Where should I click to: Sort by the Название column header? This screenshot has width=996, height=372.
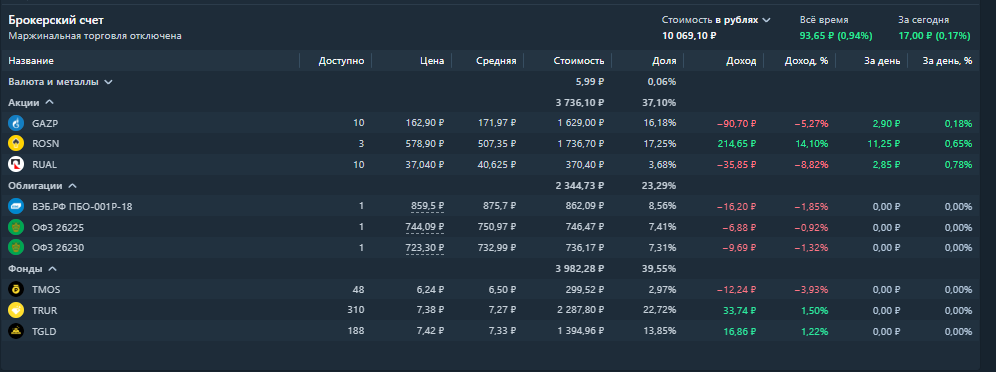pos(31,61)
